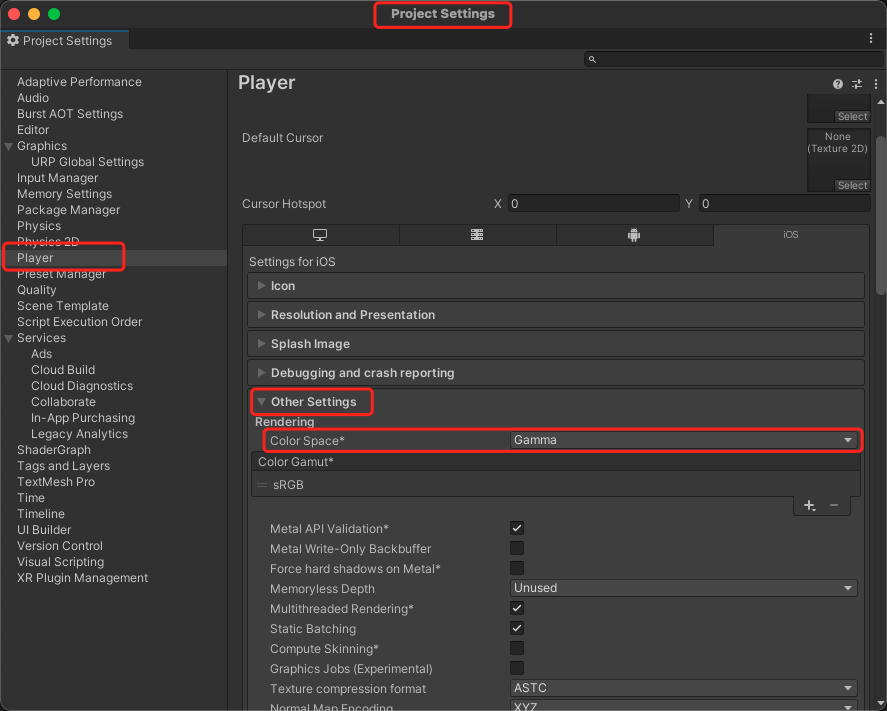Screen dimensions: 887x711
Task: Add a color gamut with plus icon
Action: pos(809,505)
